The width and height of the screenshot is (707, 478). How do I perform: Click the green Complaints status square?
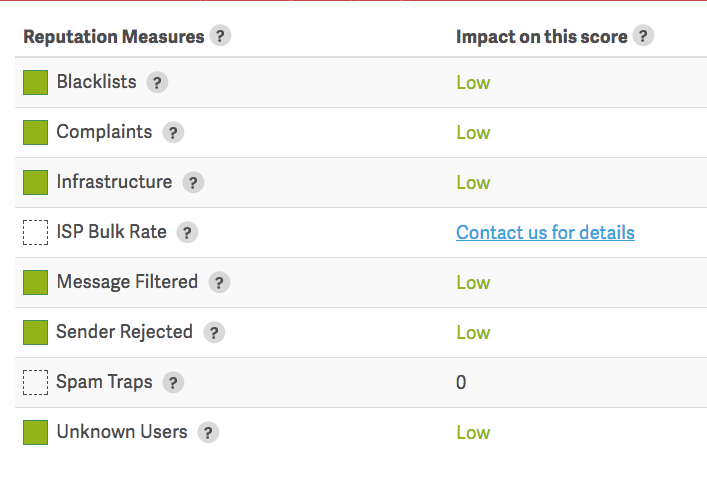[36, 133]
